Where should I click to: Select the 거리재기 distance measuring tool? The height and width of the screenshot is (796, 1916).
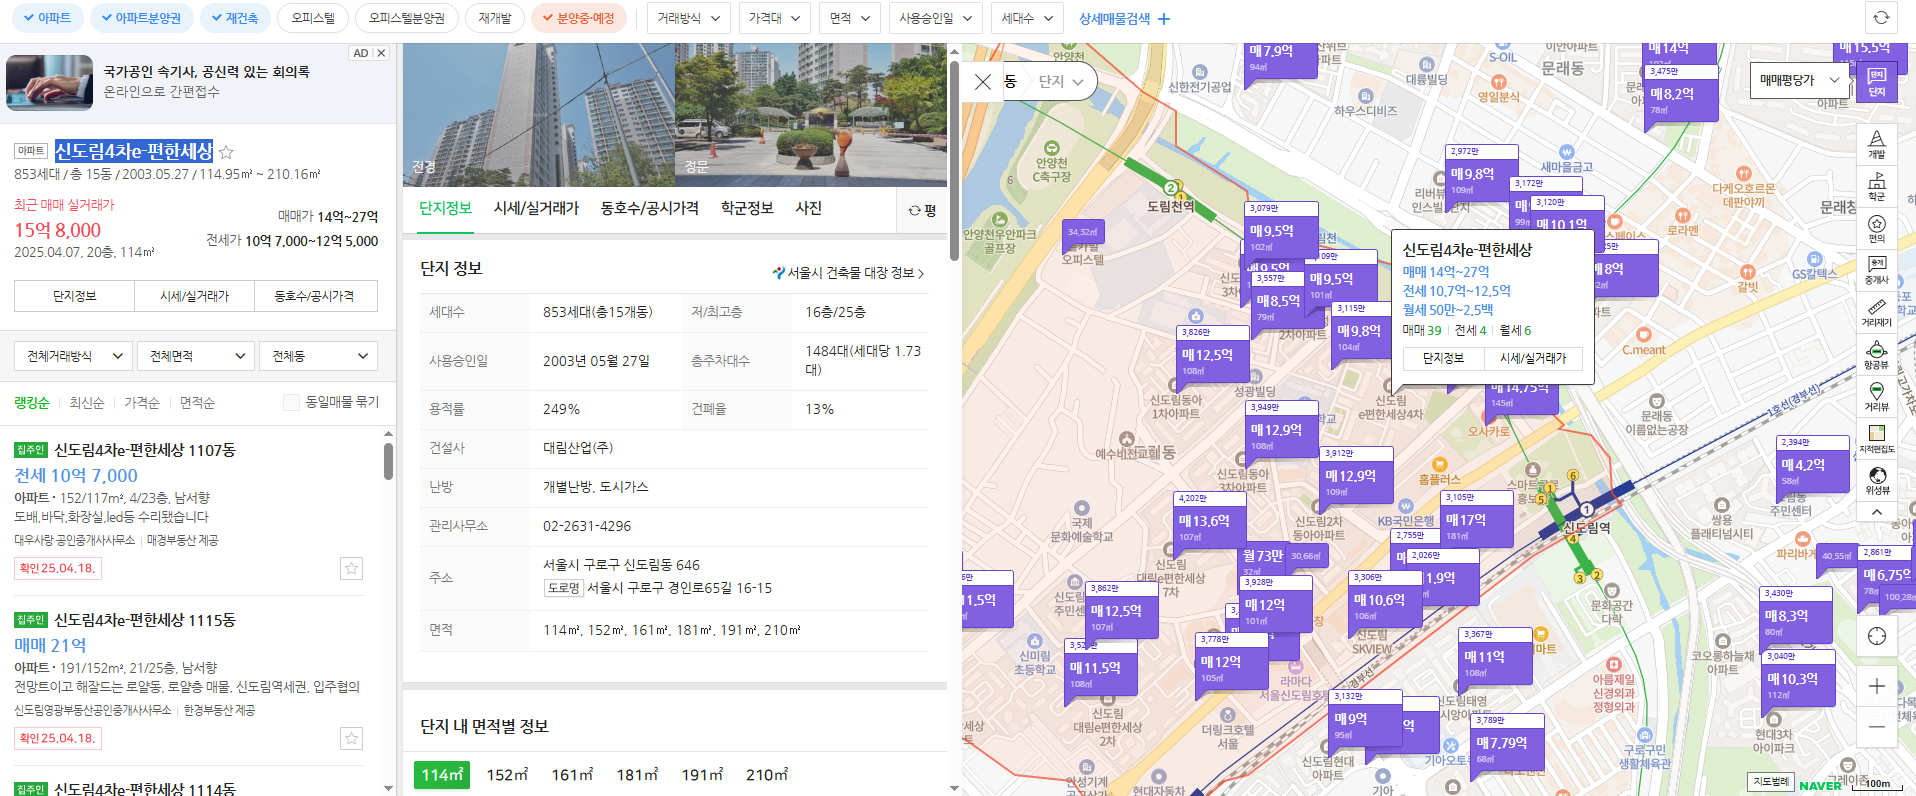pos(1877,312)
